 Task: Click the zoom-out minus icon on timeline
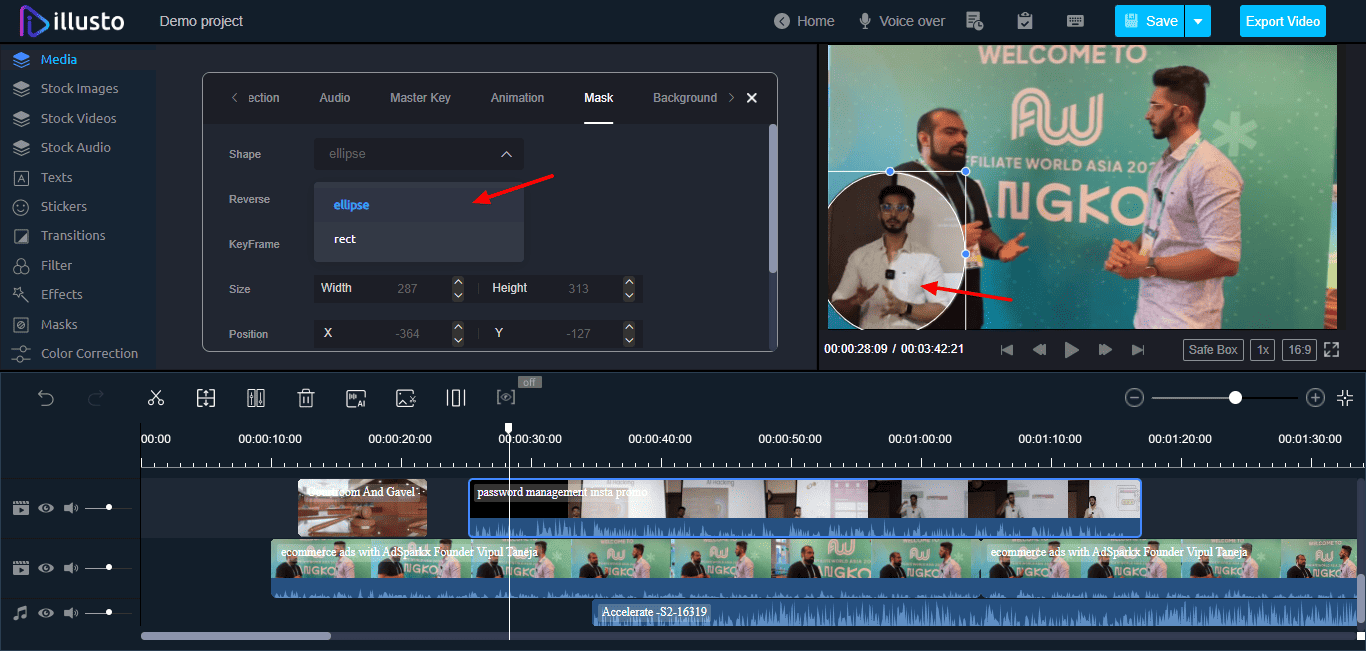pyautogui.click(x=1134, y=398)
